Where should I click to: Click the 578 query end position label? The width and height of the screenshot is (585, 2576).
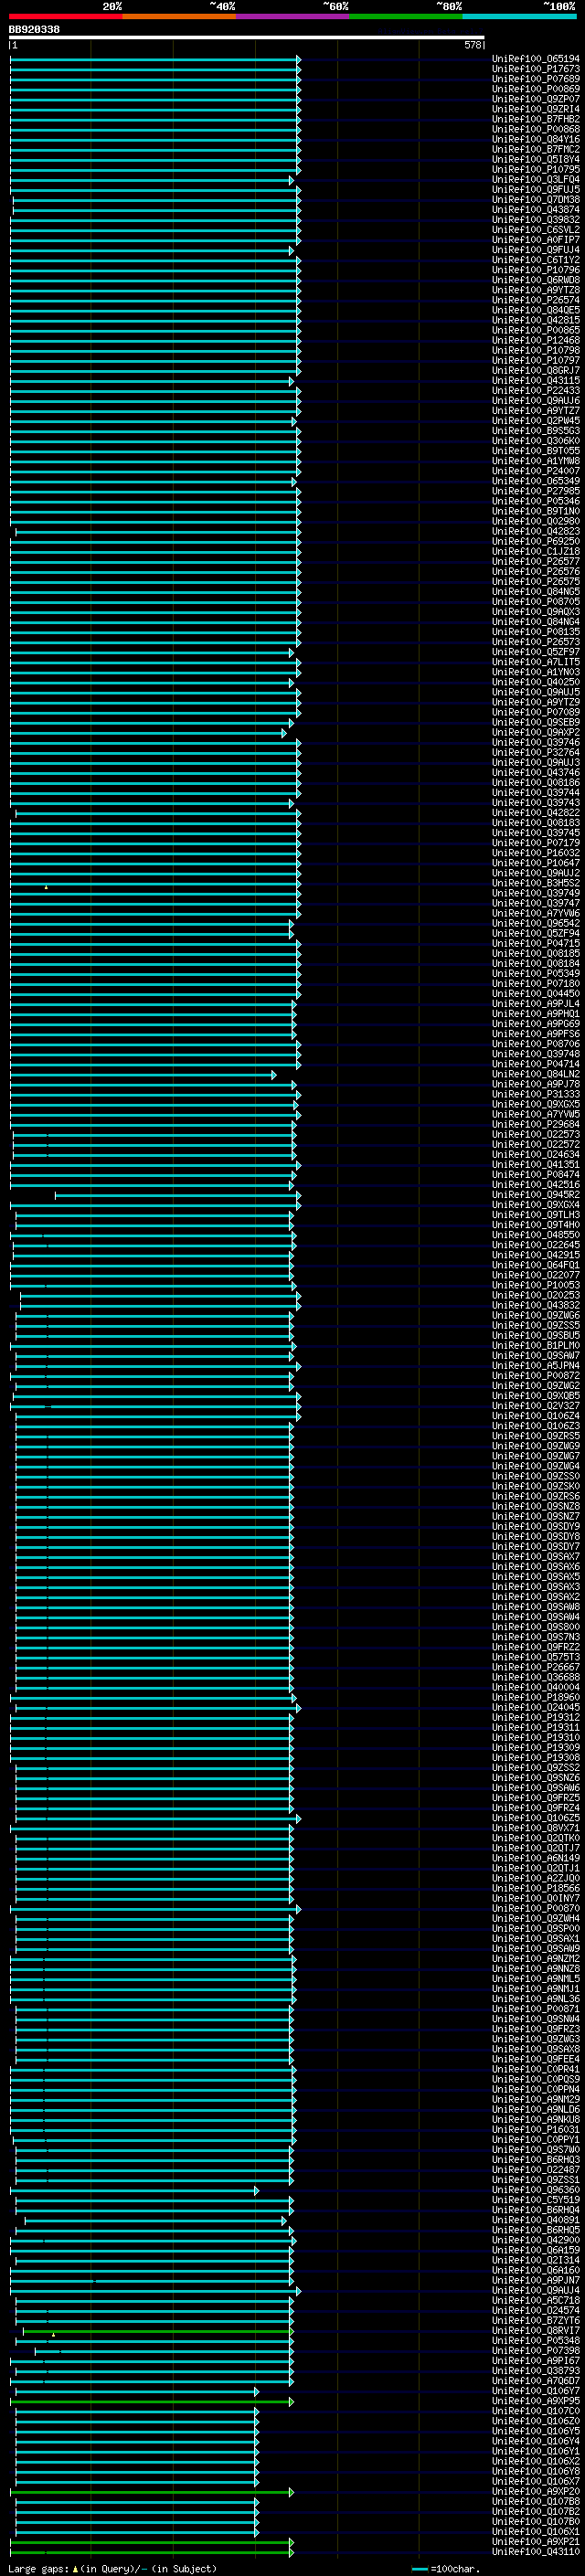click(x=473, y=45)
